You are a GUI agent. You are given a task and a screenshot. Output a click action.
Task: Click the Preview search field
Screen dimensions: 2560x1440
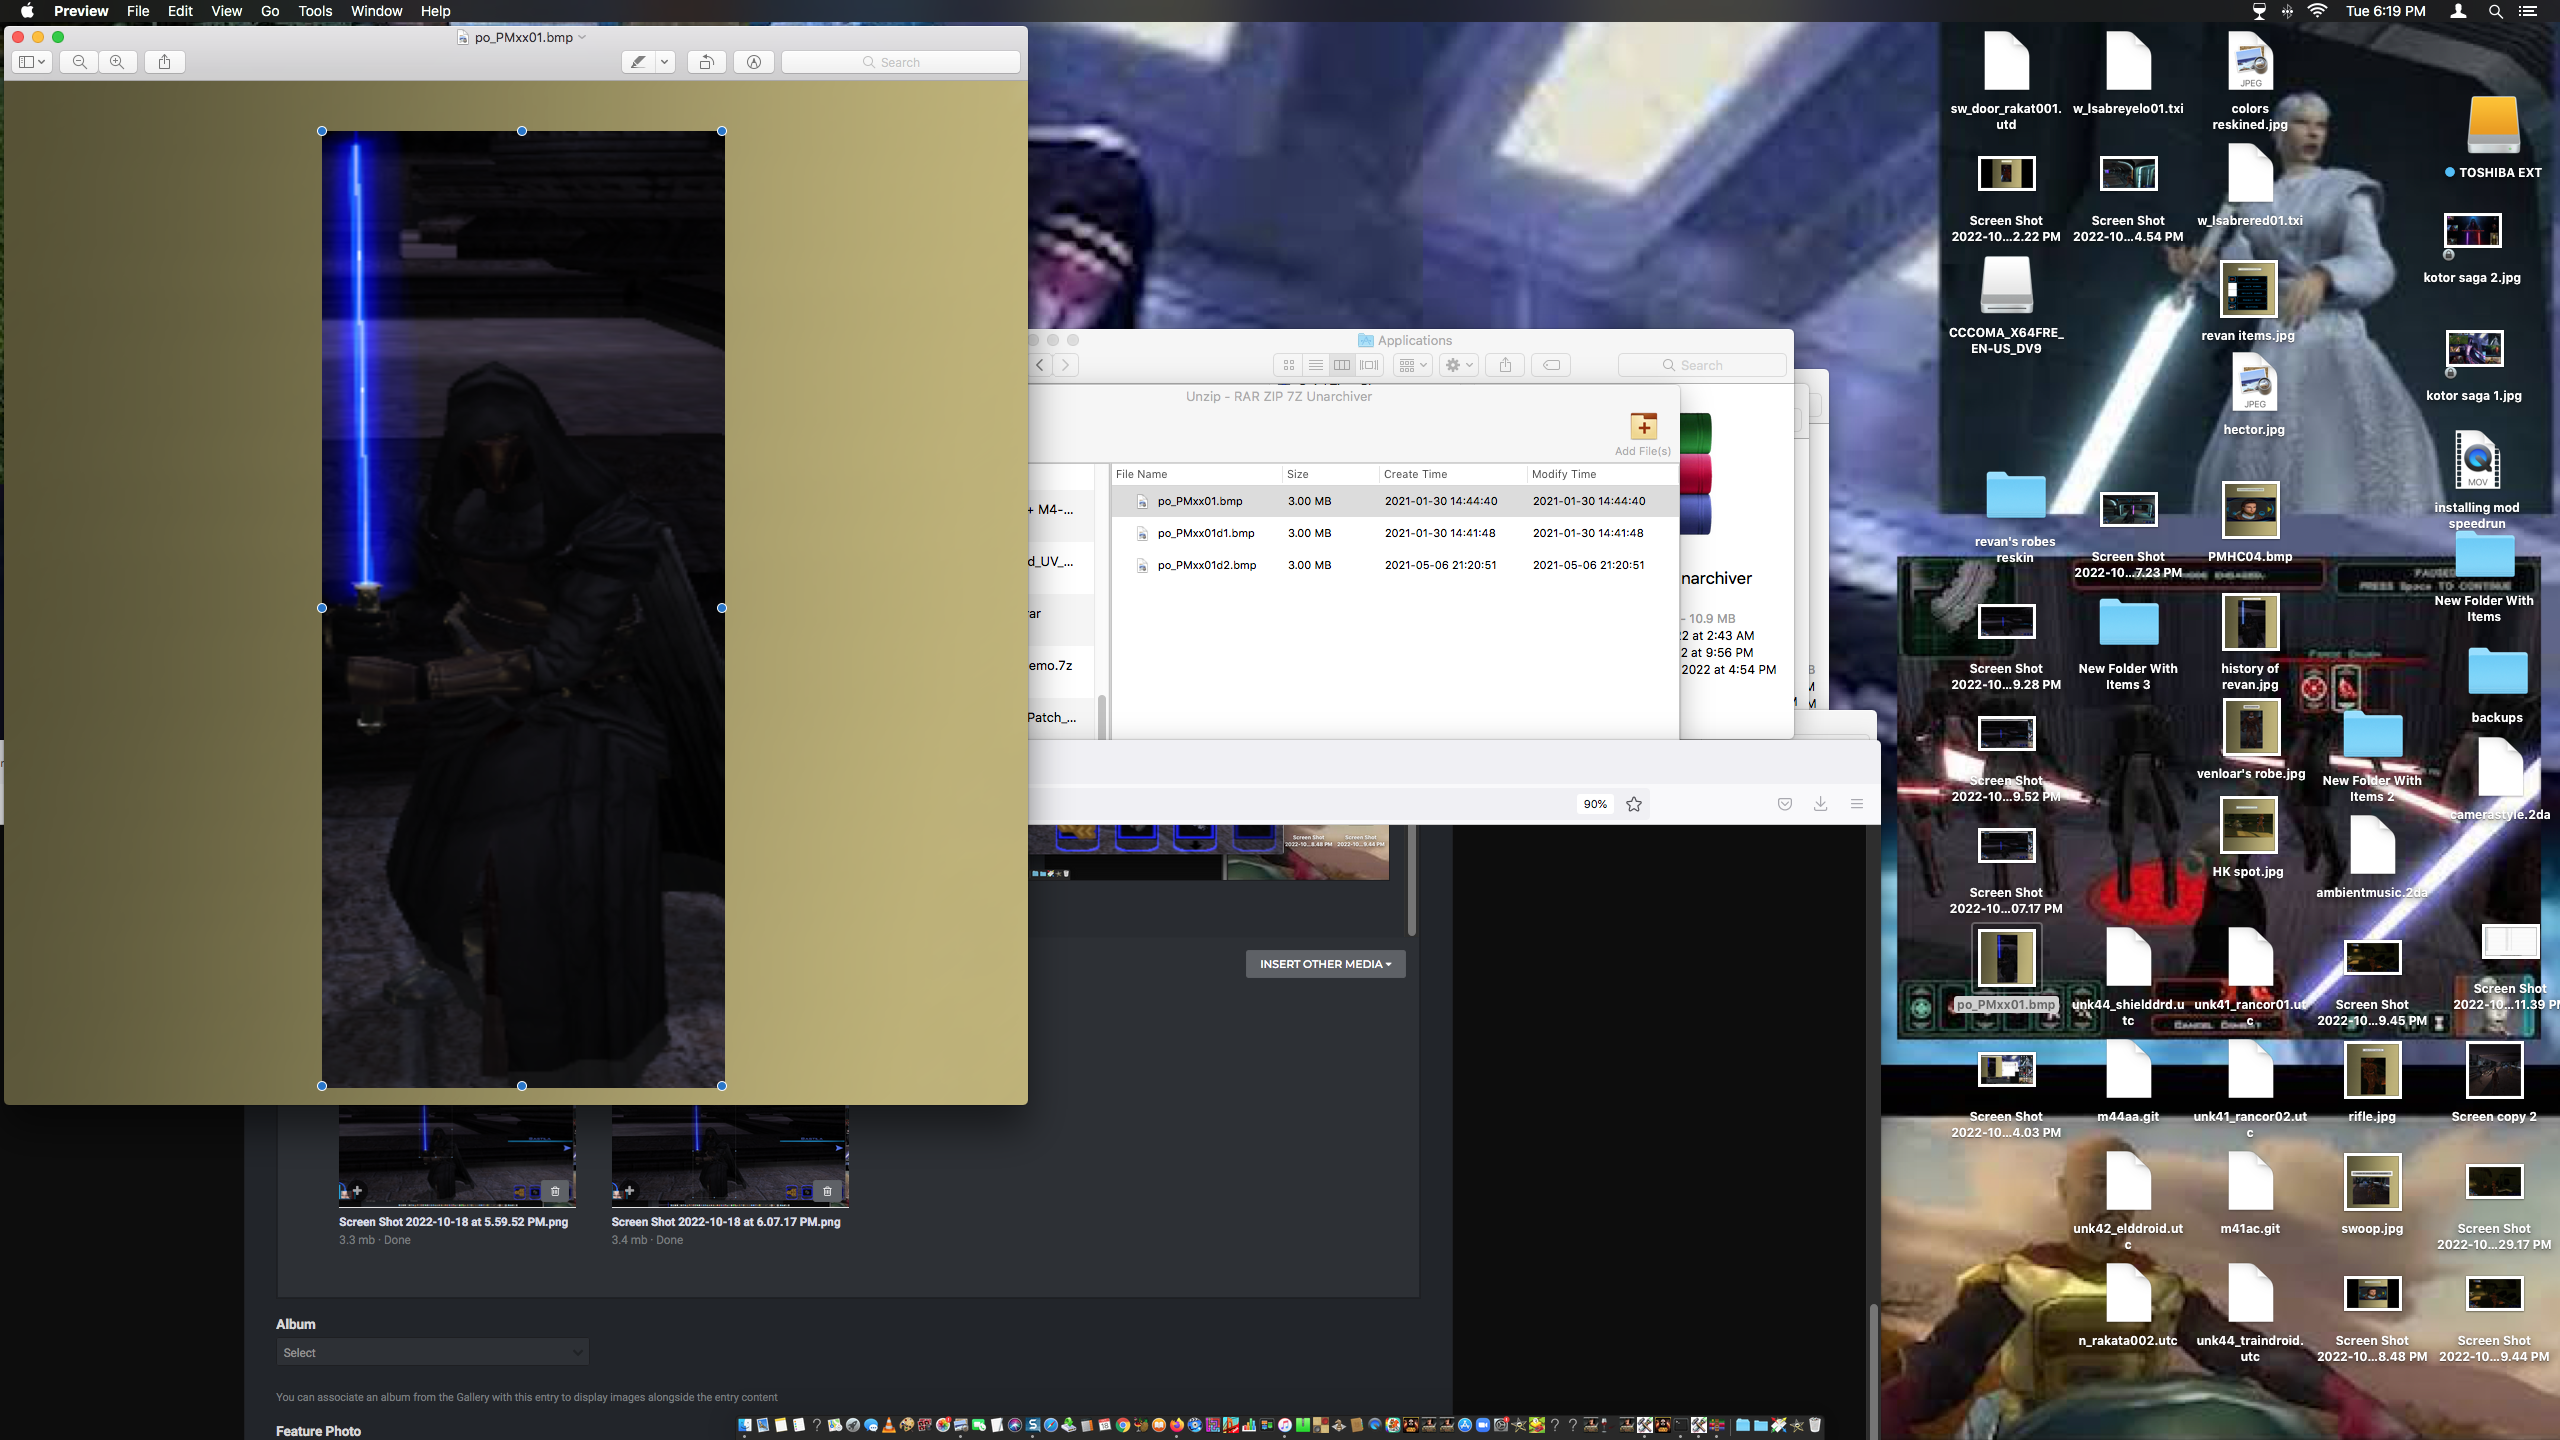(x=900, y=62)
